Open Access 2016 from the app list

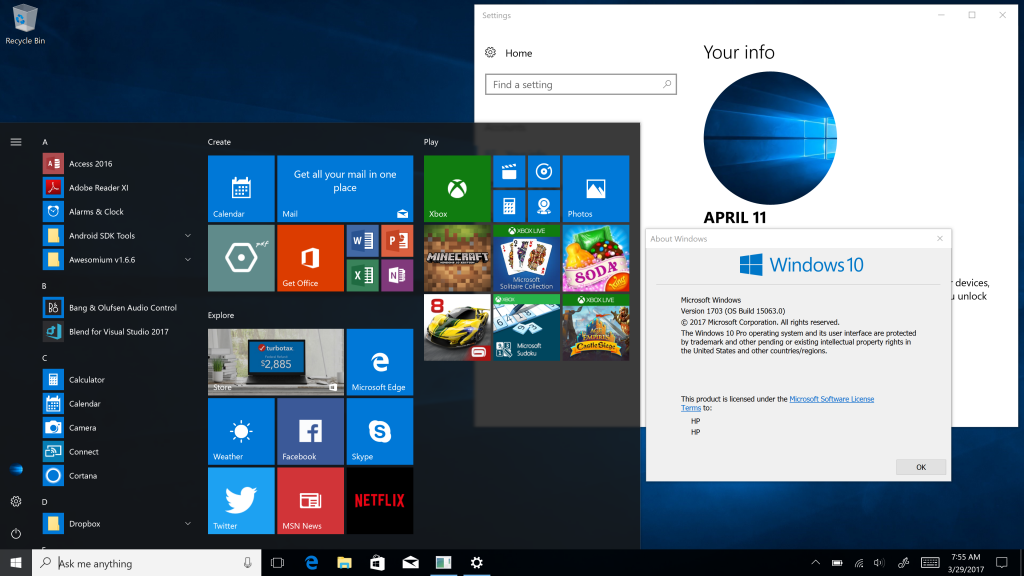point(90,164)
